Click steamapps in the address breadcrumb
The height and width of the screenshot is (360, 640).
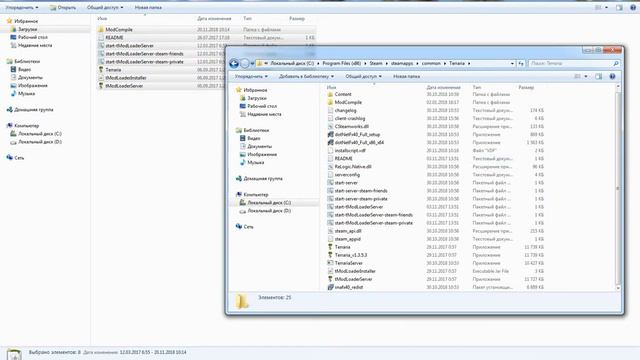pyautogui.click(x=402, y=63)
